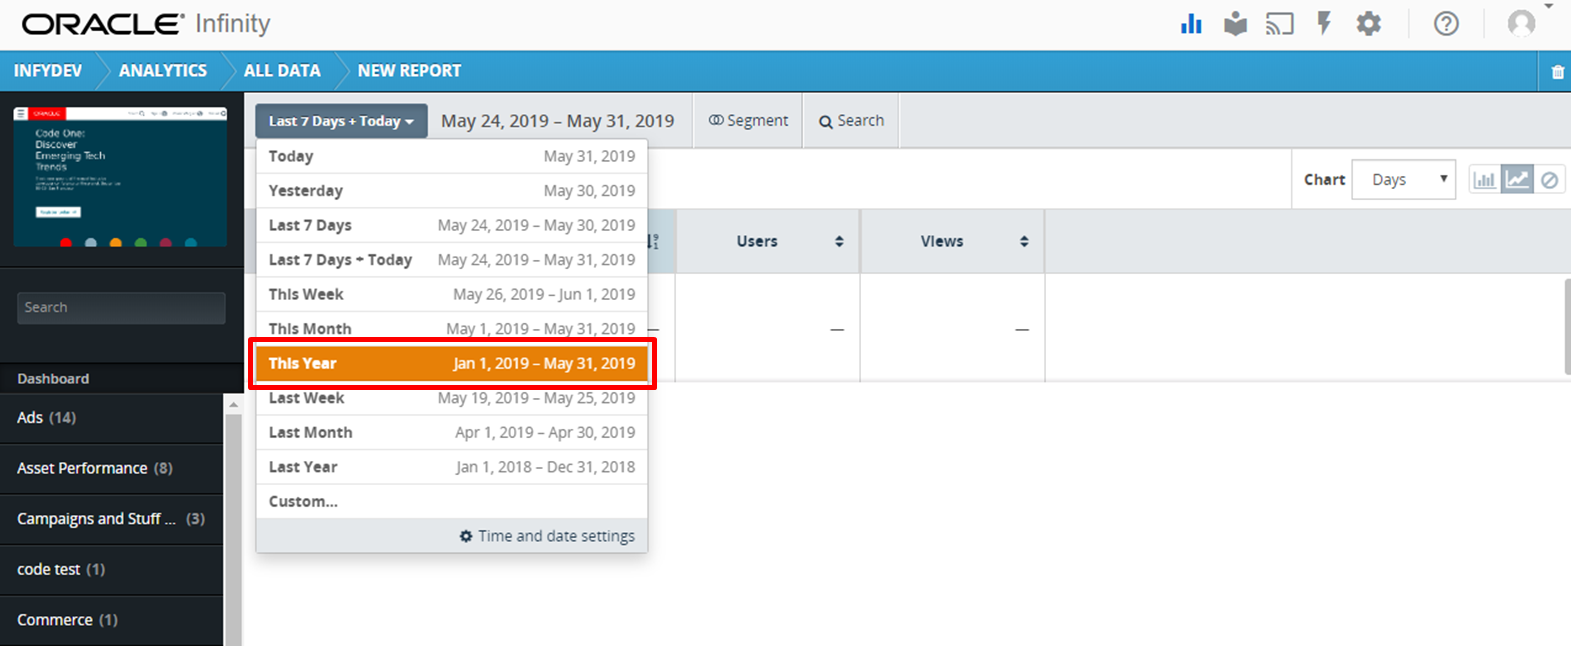
Task: Choose Last 7 Days range
Action: 452,225
